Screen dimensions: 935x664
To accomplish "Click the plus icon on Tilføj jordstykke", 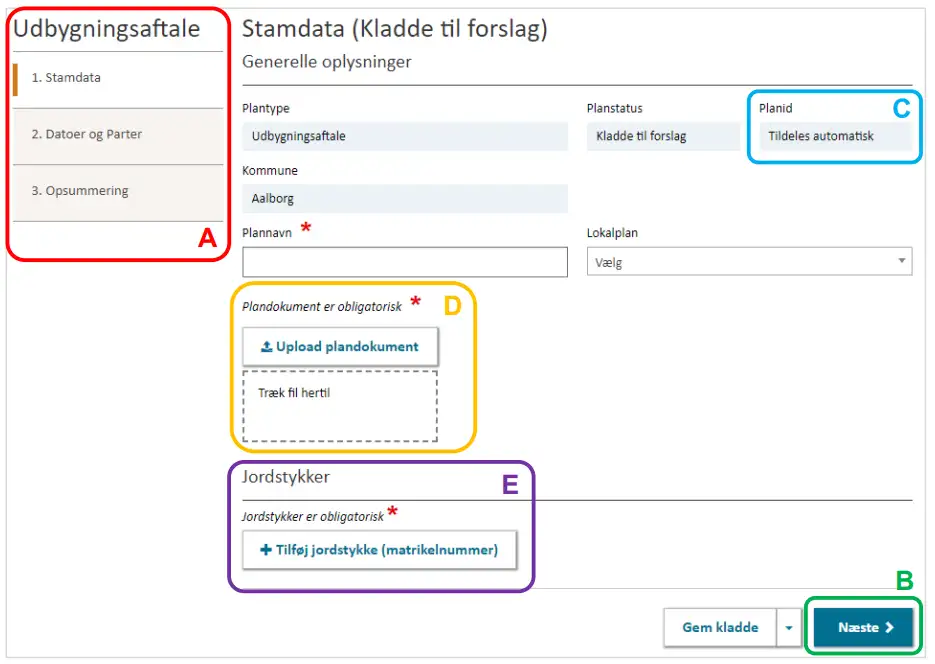I will pyautogui.click(x=266, y=549).
